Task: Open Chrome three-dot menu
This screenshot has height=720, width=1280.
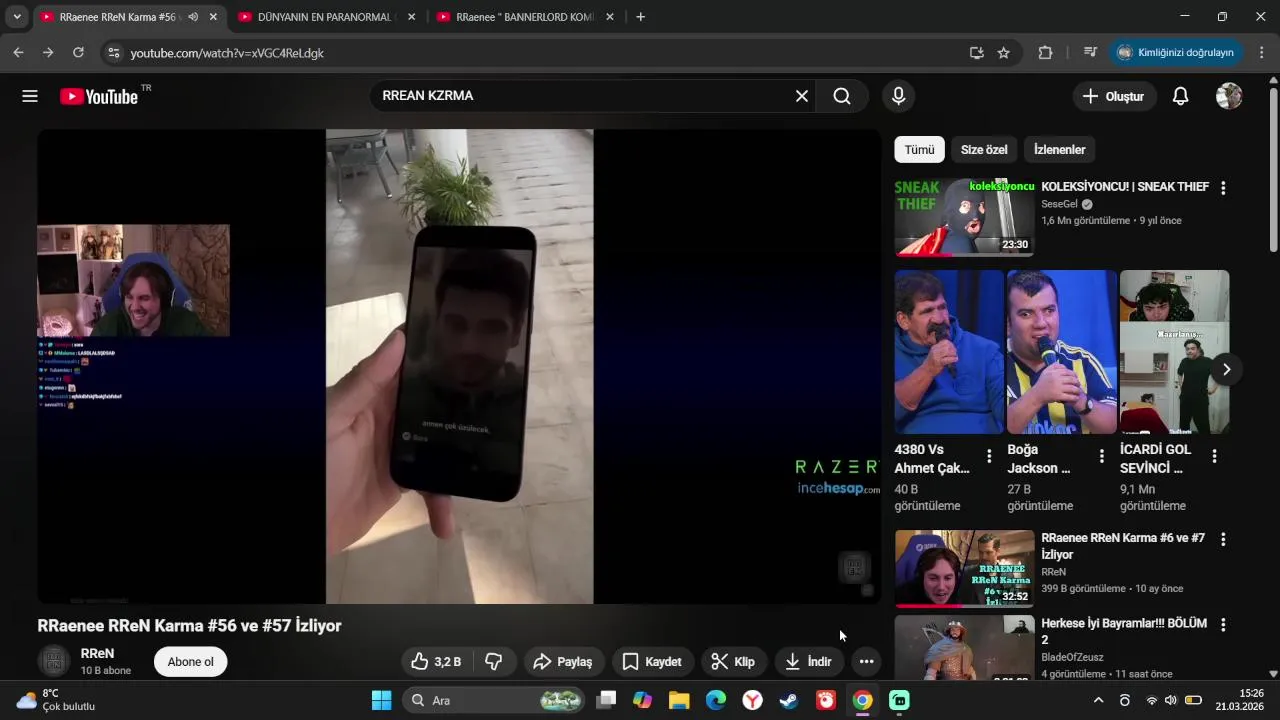Action: (1262, 53)
